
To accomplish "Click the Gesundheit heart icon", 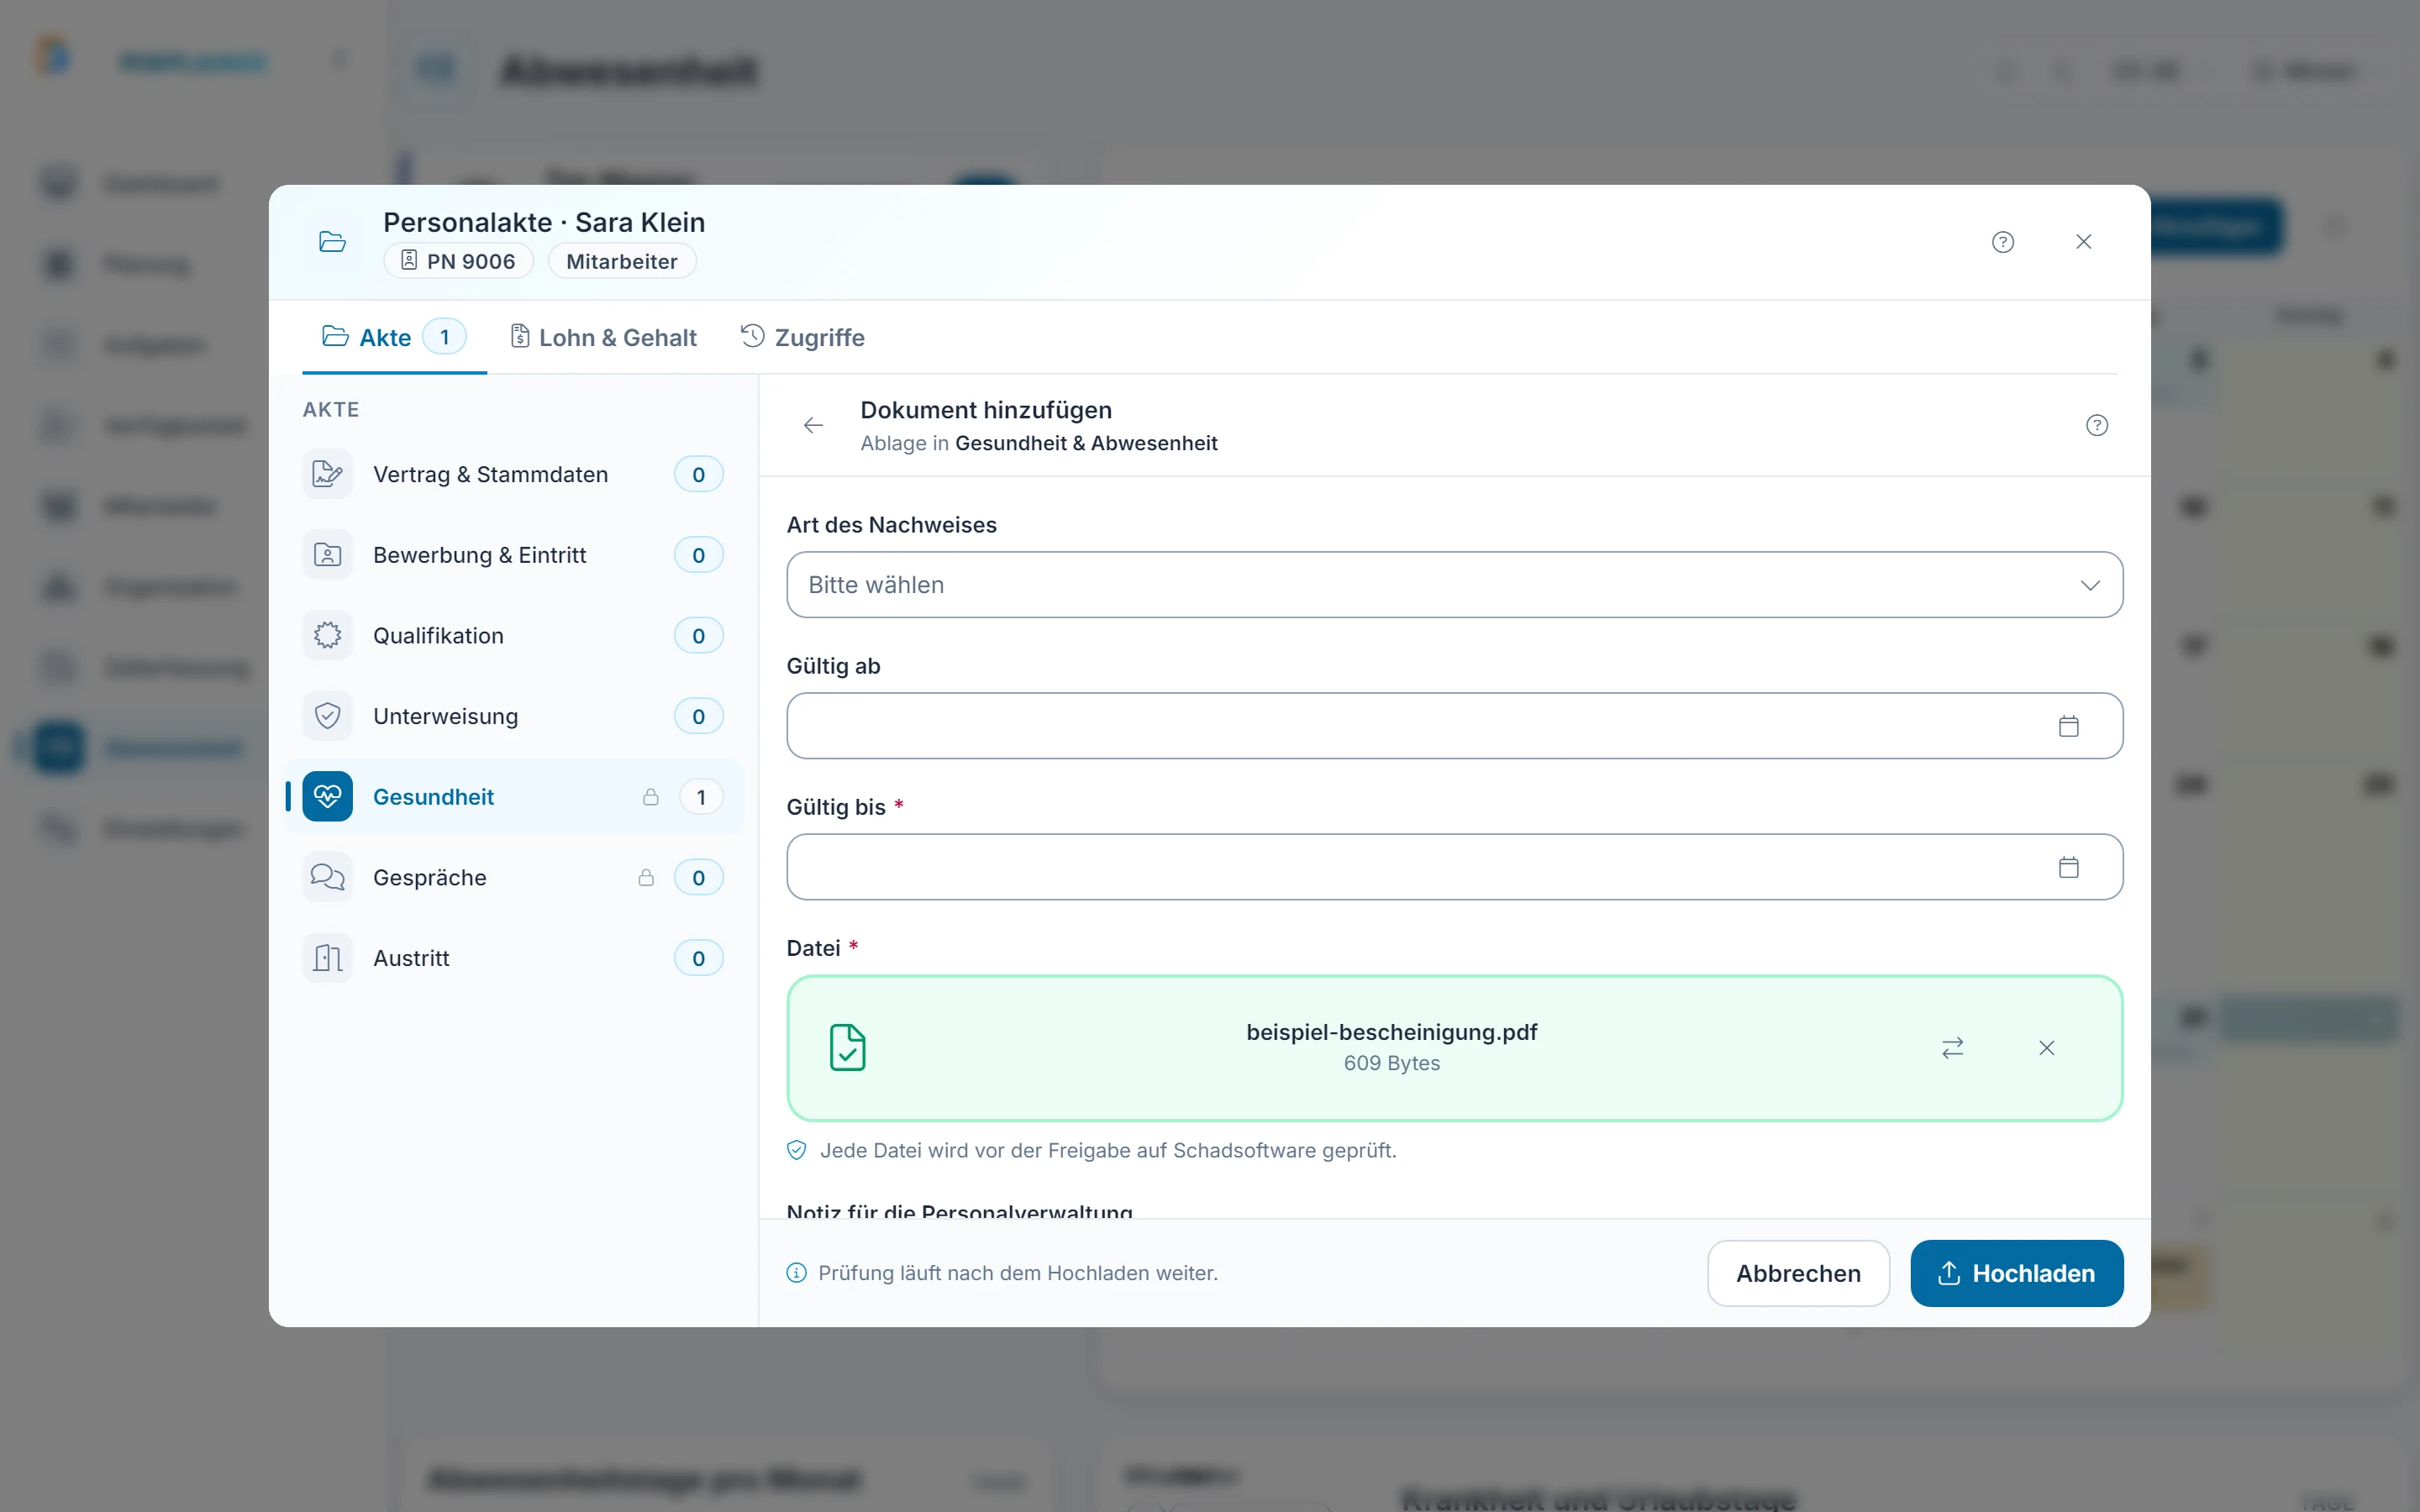I will tap(327, 797).
